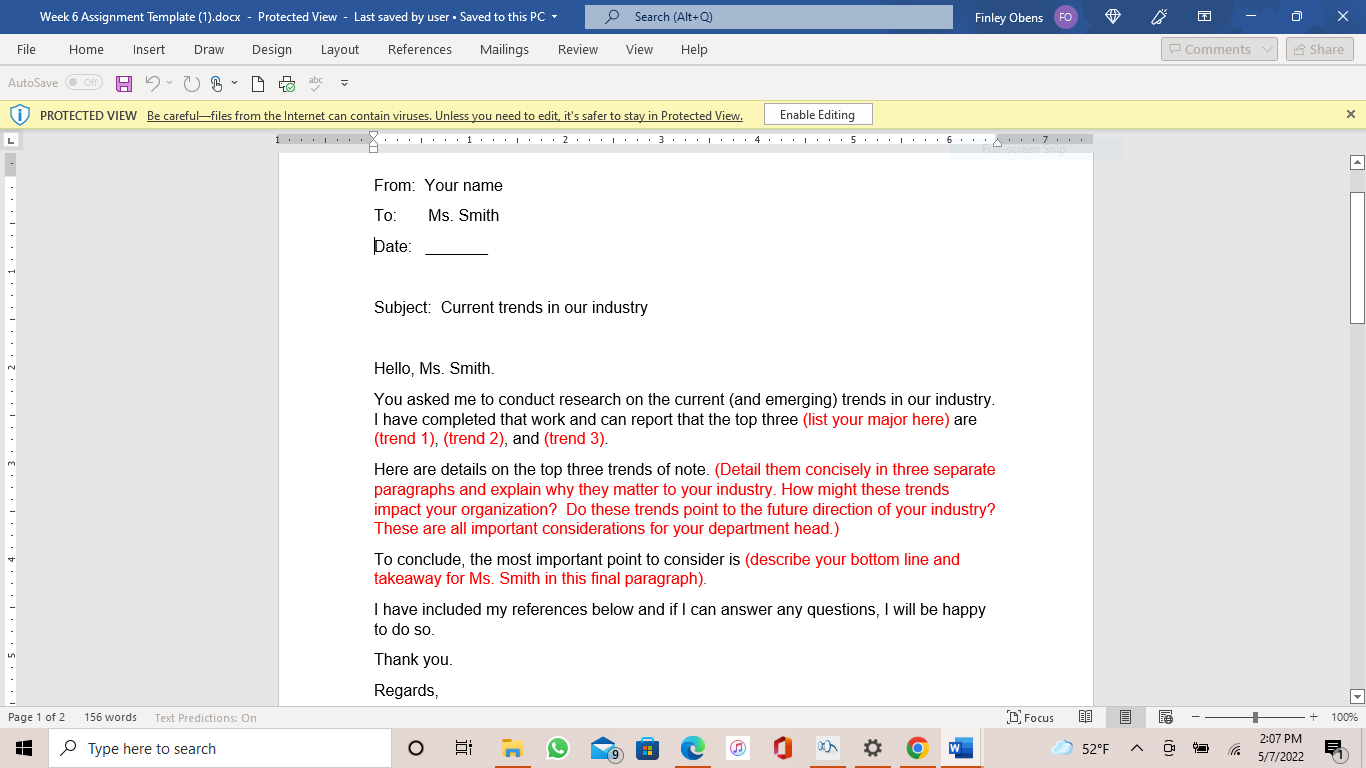Open the Review ribbon tab
This screenshot has width=1366, height=768.
click(x=578, y=49)
